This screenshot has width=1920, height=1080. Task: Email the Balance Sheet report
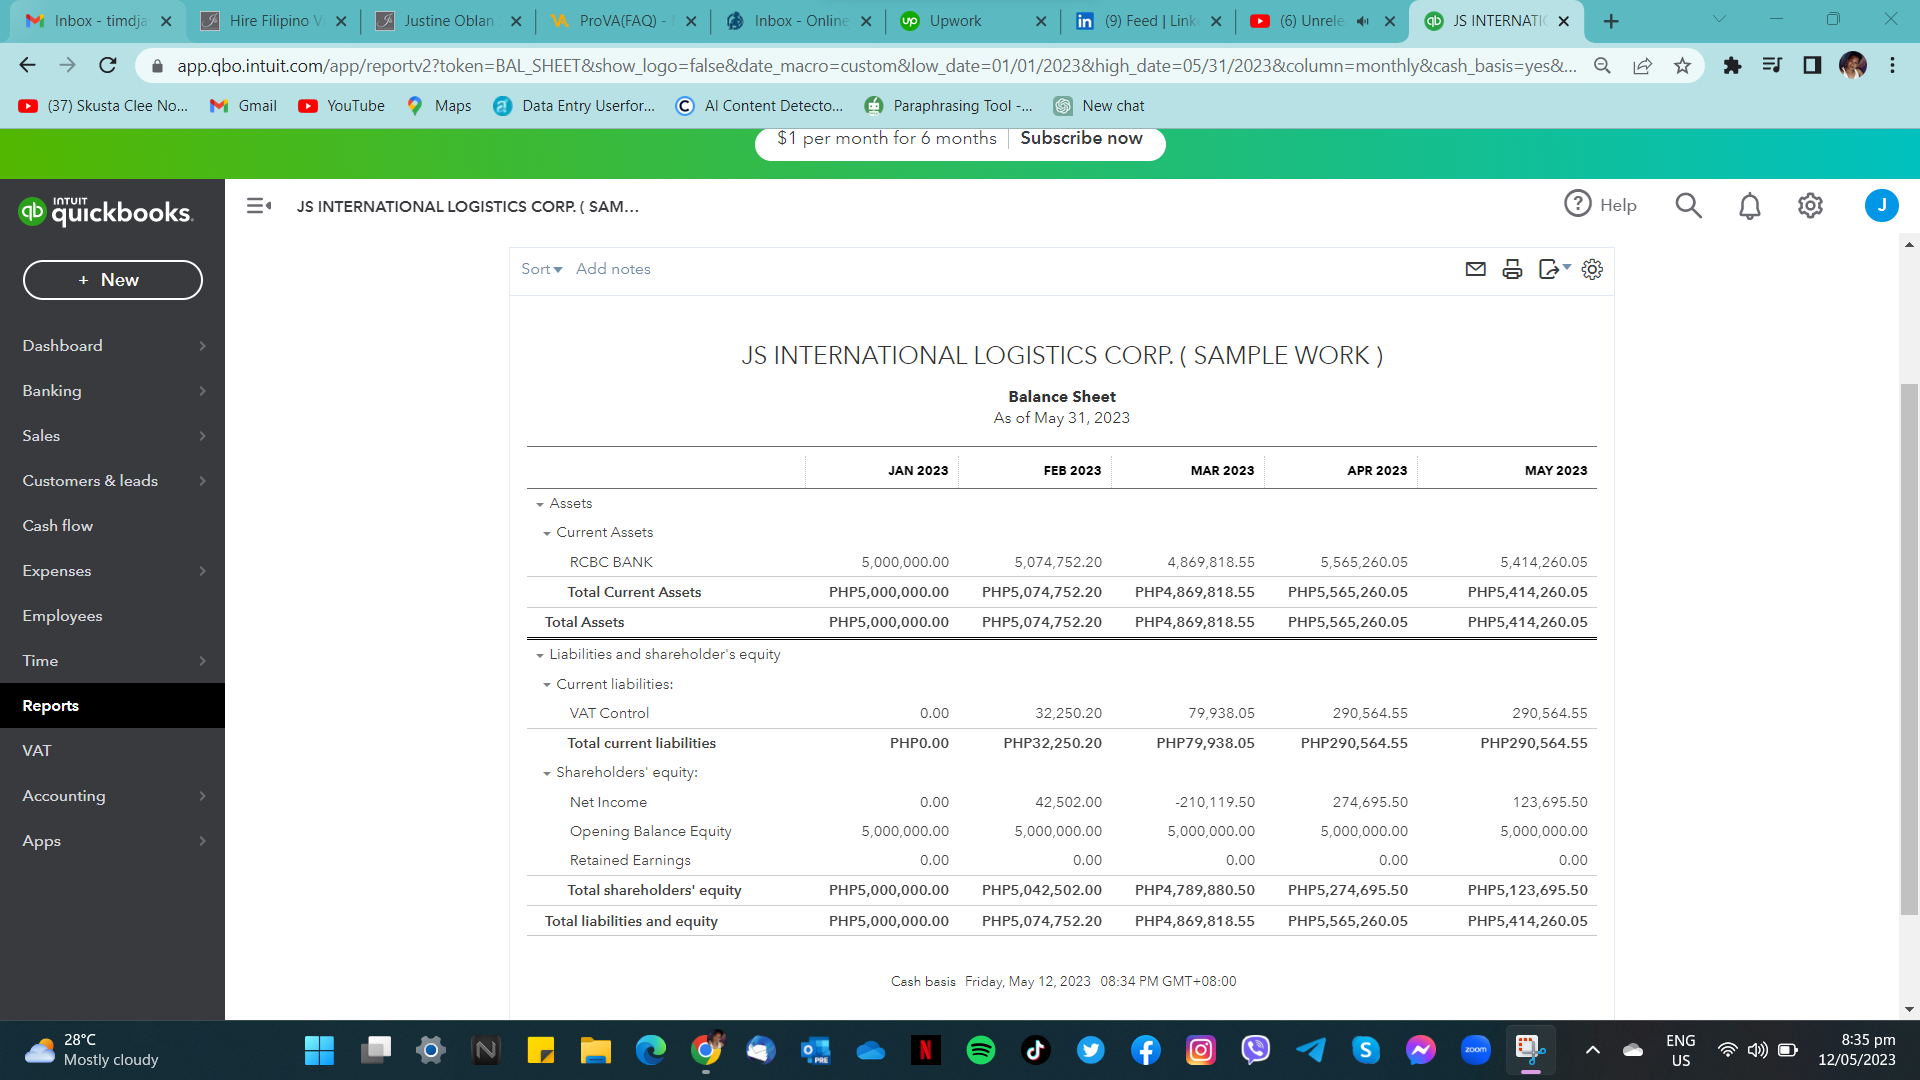(x=1475, y=269)
